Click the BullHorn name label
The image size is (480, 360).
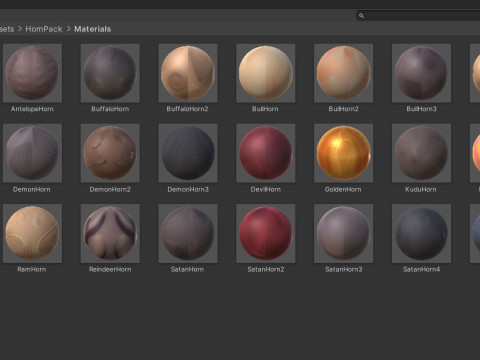pos(265,109)
